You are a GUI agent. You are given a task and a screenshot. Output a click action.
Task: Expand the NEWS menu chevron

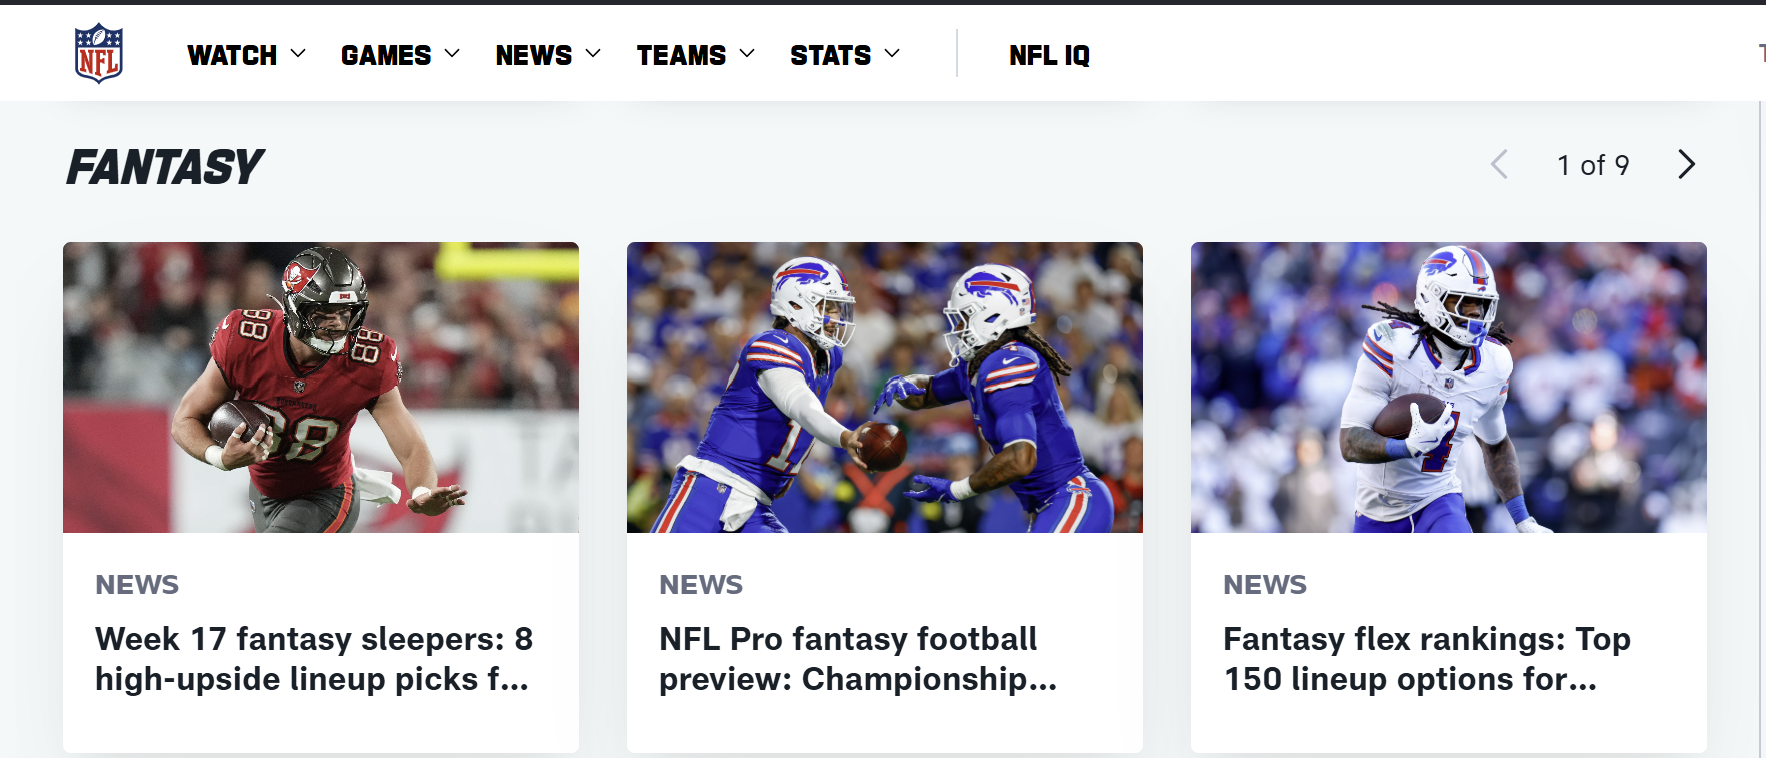[593, 54]
